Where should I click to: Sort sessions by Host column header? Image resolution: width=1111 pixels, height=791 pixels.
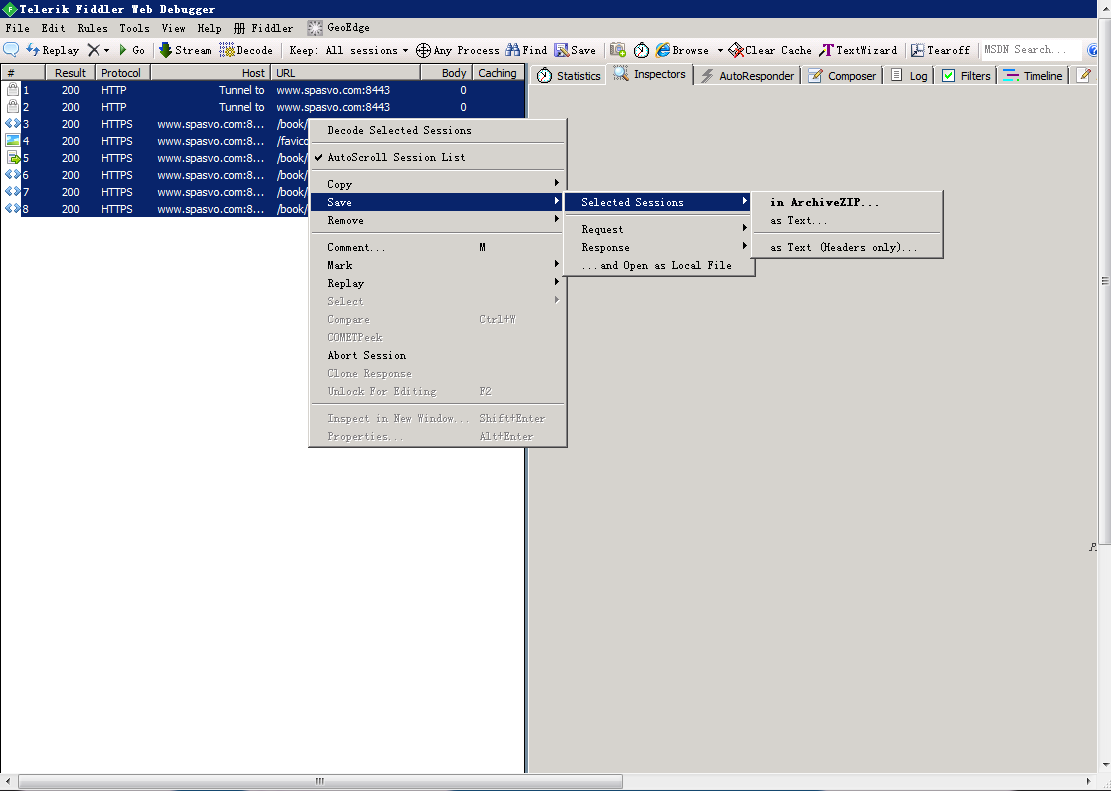(x=210, y=72)
